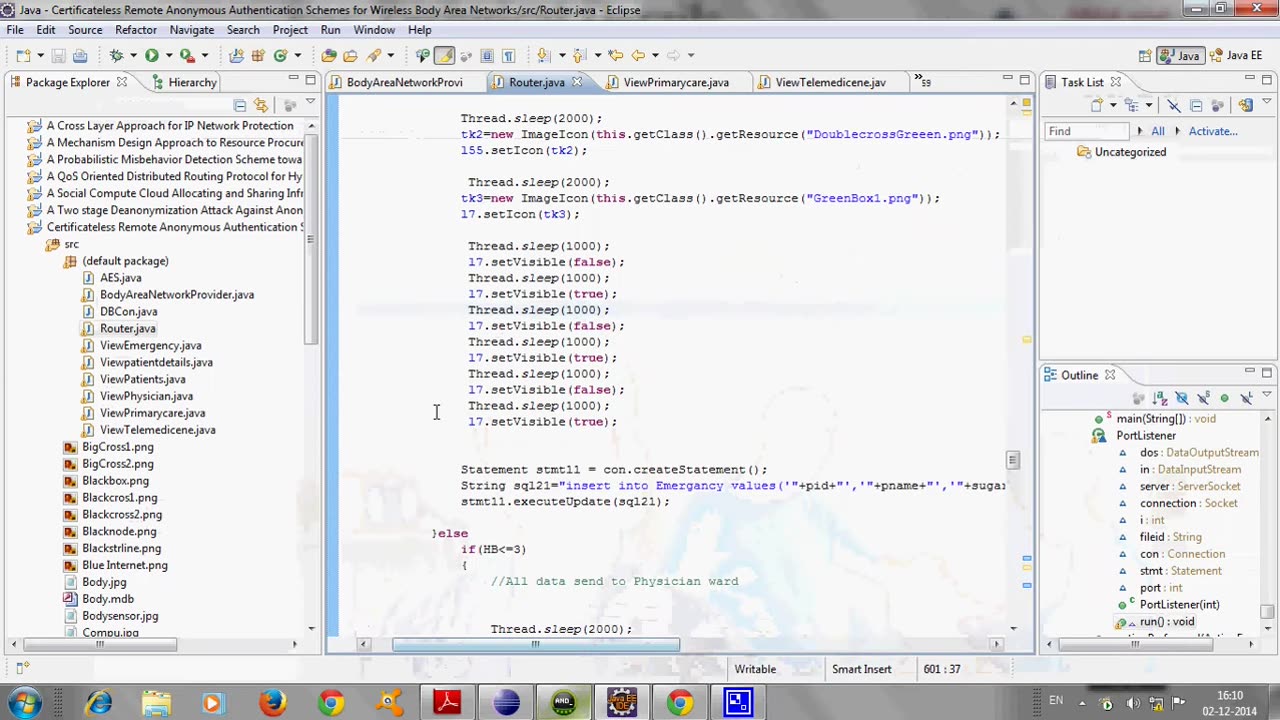The image size is (1280, 720).
Task: Open the Outline view menu triangle
Action: 1267,394
